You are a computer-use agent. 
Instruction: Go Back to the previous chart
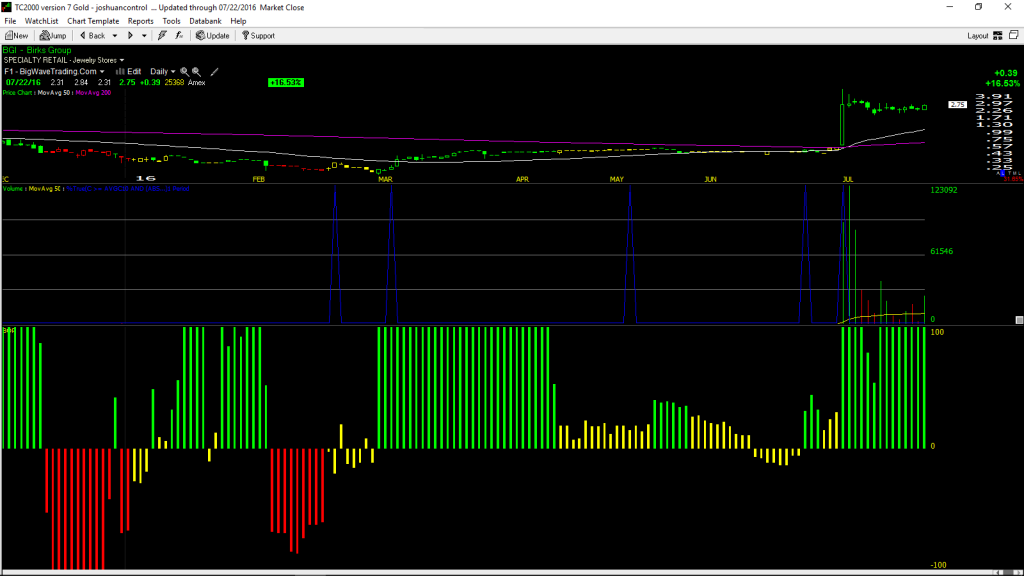click(x=93, y=36)
